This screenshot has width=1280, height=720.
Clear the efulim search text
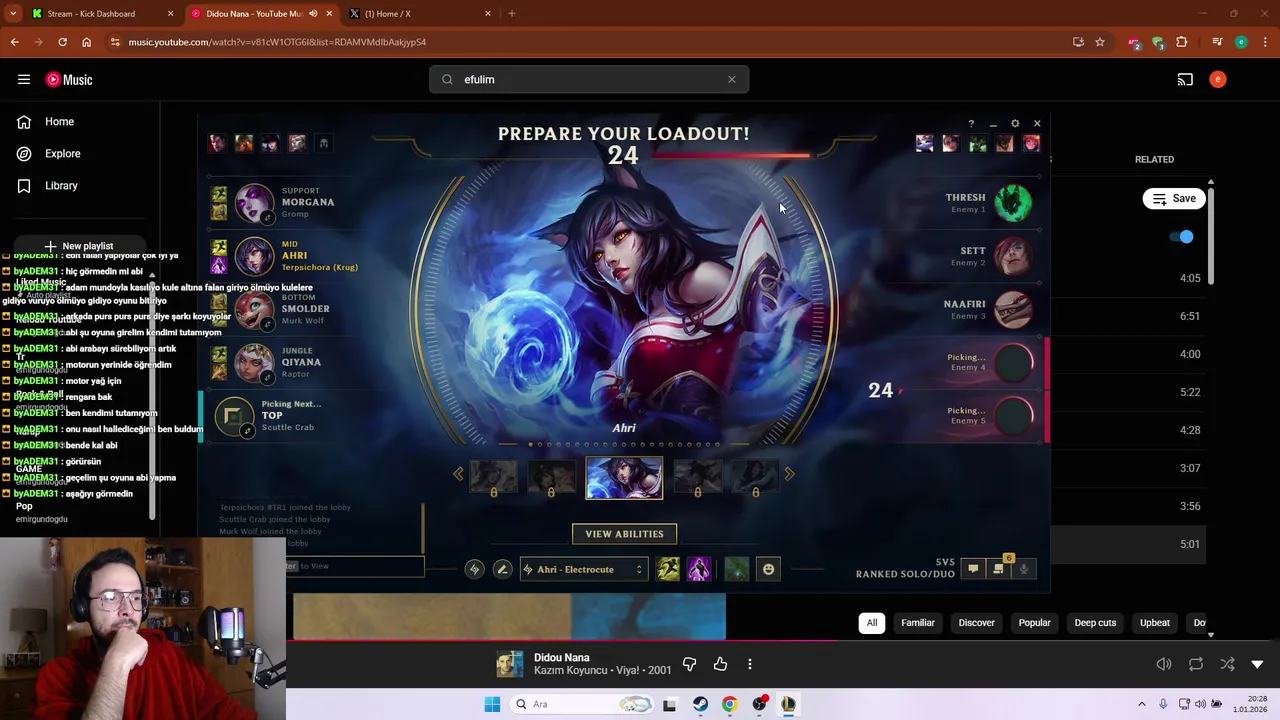[x=731, y=80]
